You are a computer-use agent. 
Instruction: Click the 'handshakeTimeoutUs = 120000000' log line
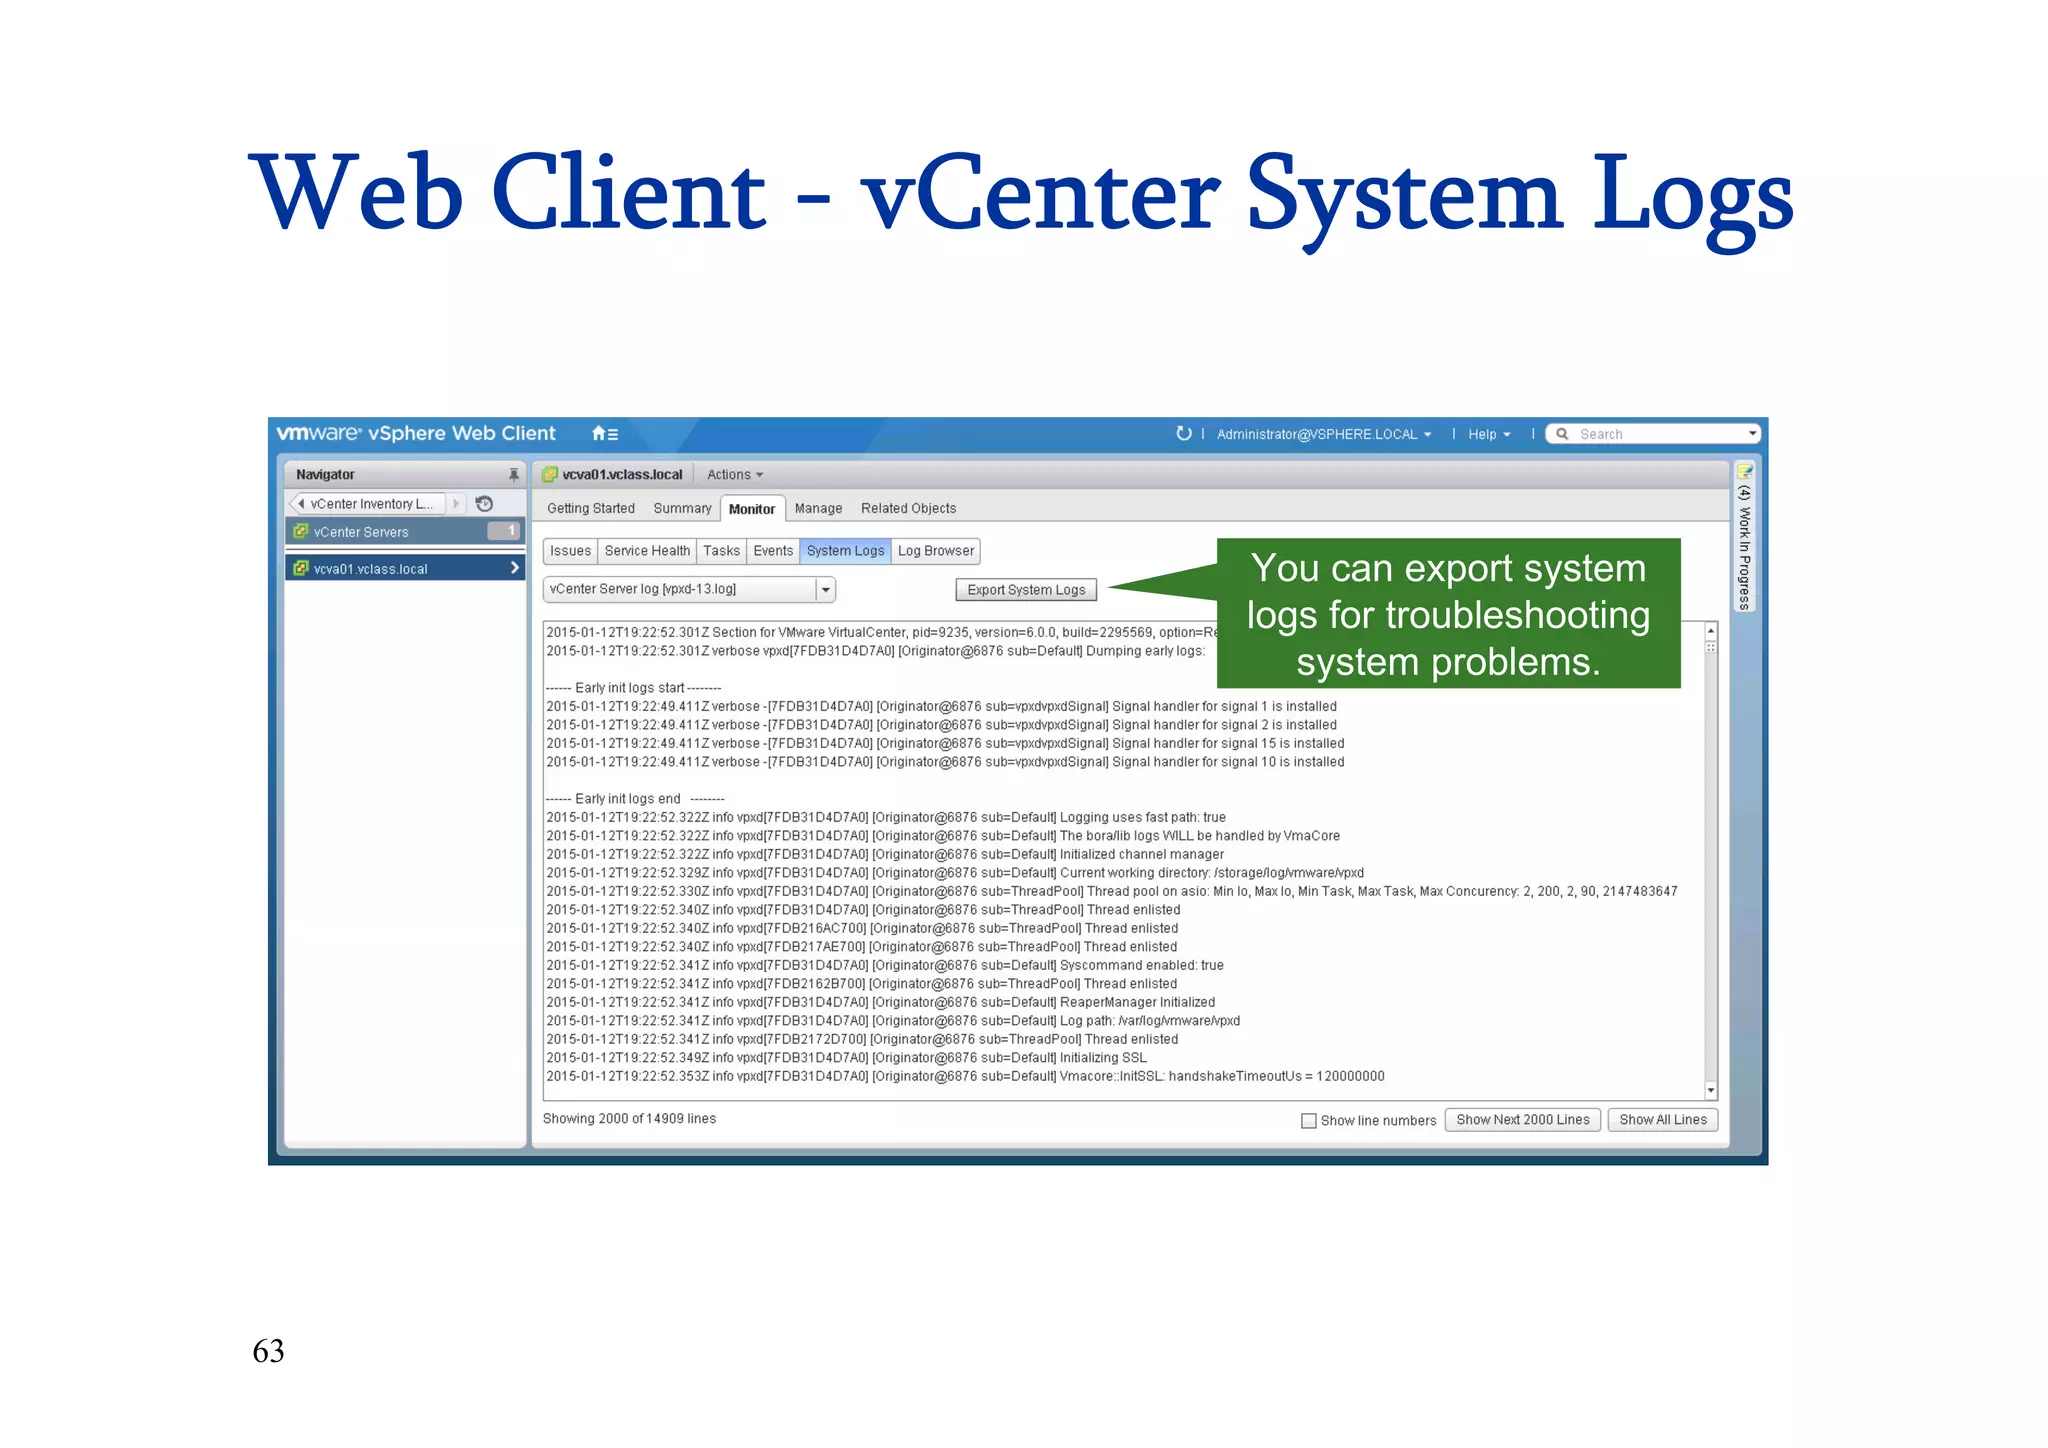pos(965,1077)
